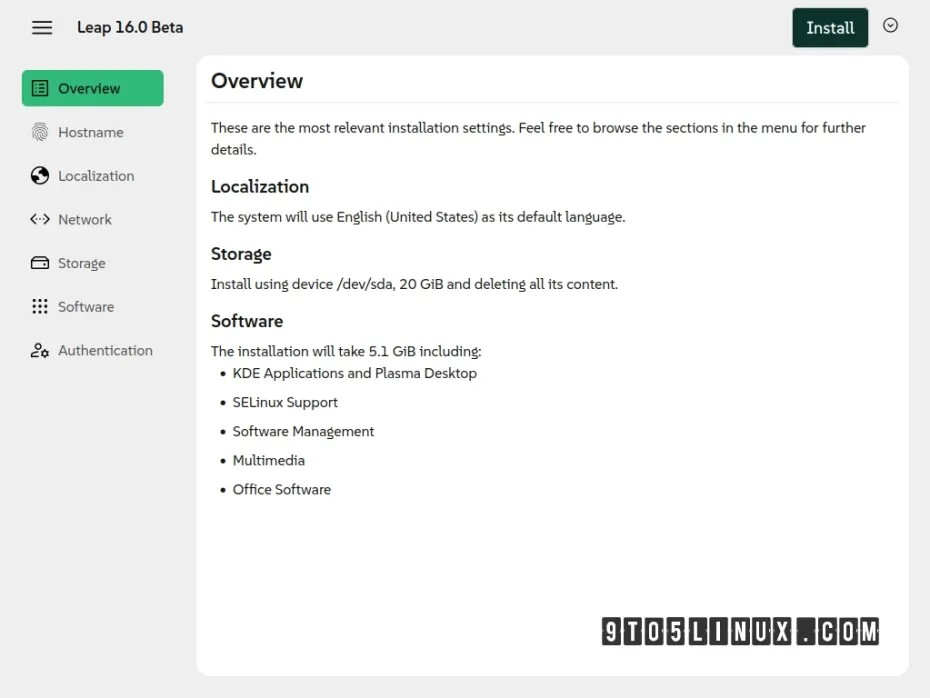Click the Leap 16.0 Beta title
This screenshot has width=930, height=698.
click(130, 27)
